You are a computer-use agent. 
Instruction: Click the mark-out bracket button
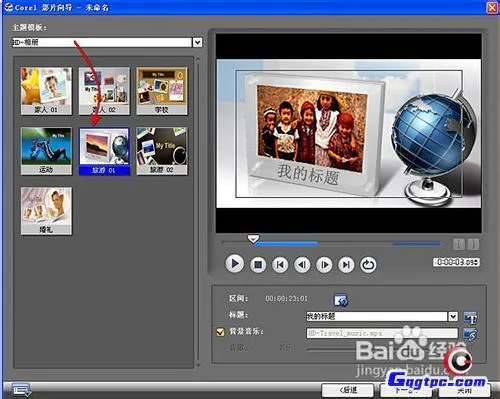(473, 244)
